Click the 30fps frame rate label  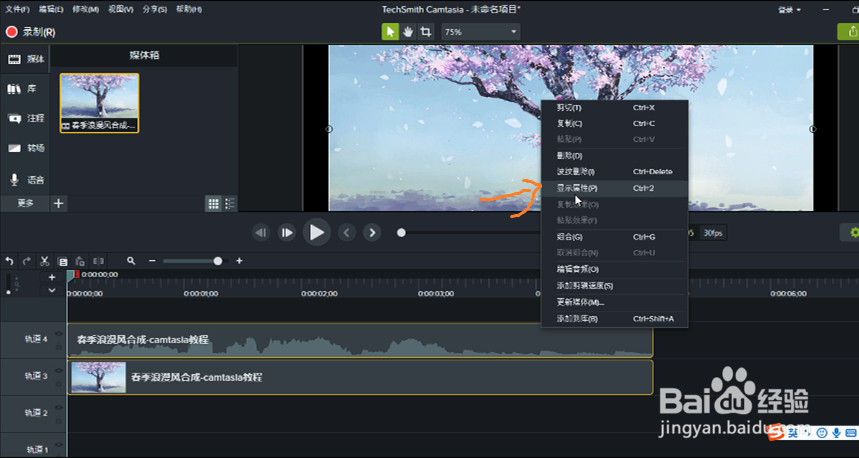[714, 233]
